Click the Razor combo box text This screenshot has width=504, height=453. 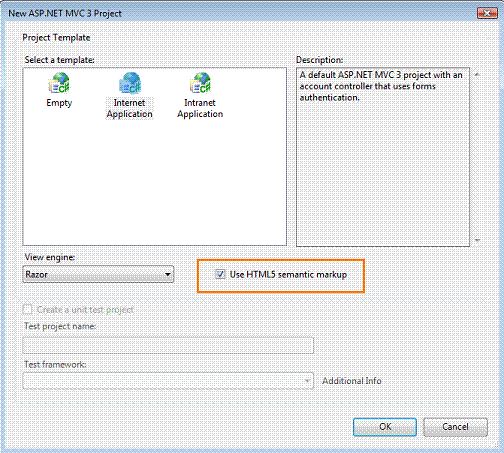pos(37,275)
